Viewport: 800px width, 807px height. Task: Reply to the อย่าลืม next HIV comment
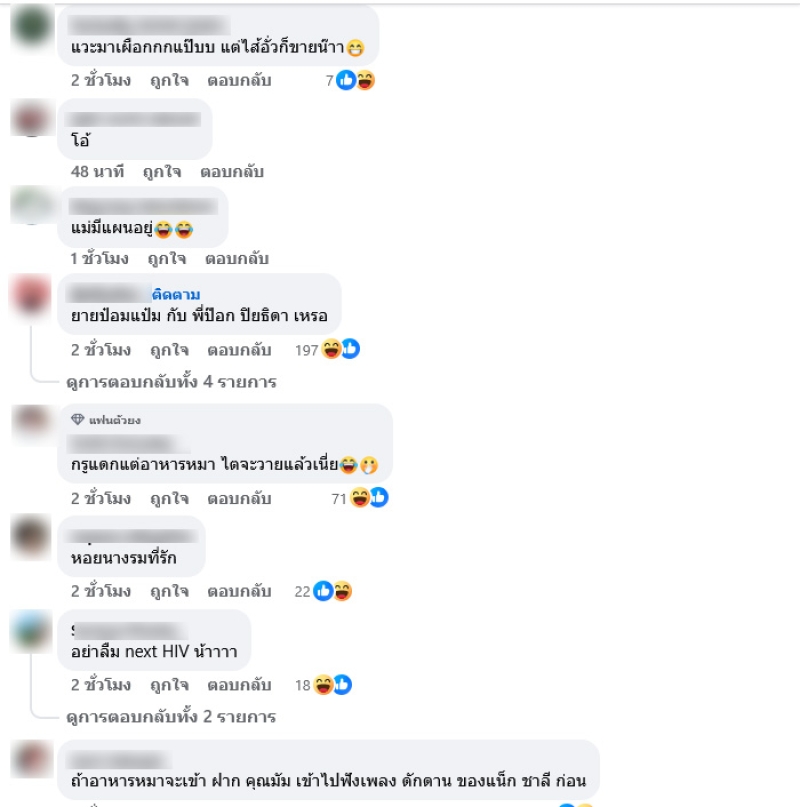pos(239,685)
